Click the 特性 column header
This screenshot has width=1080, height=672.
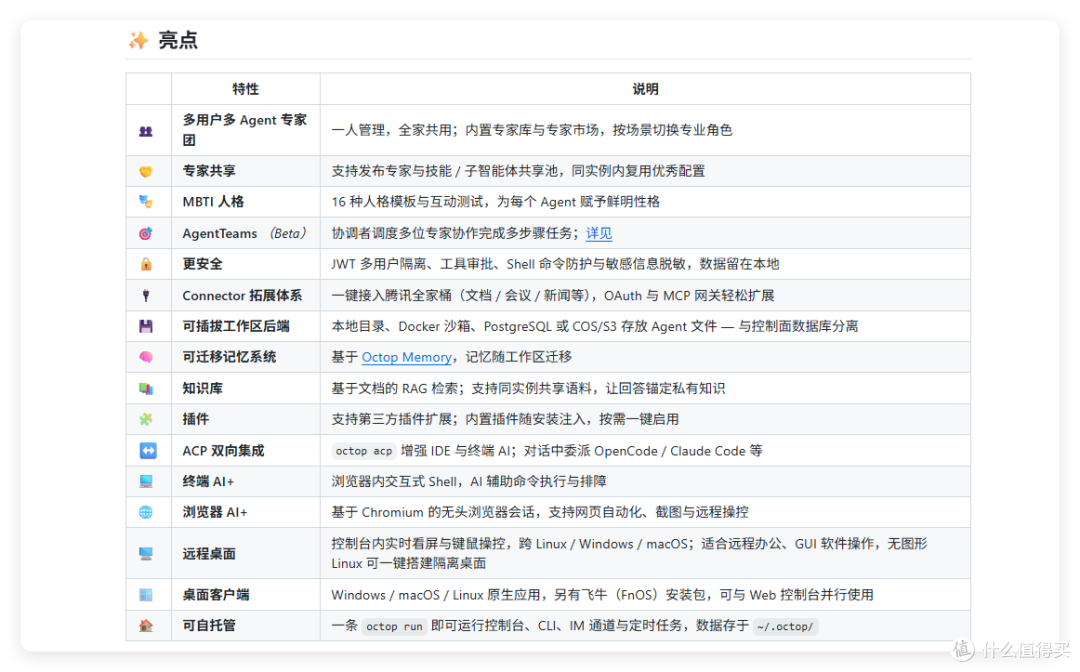(x=245, y=89)
